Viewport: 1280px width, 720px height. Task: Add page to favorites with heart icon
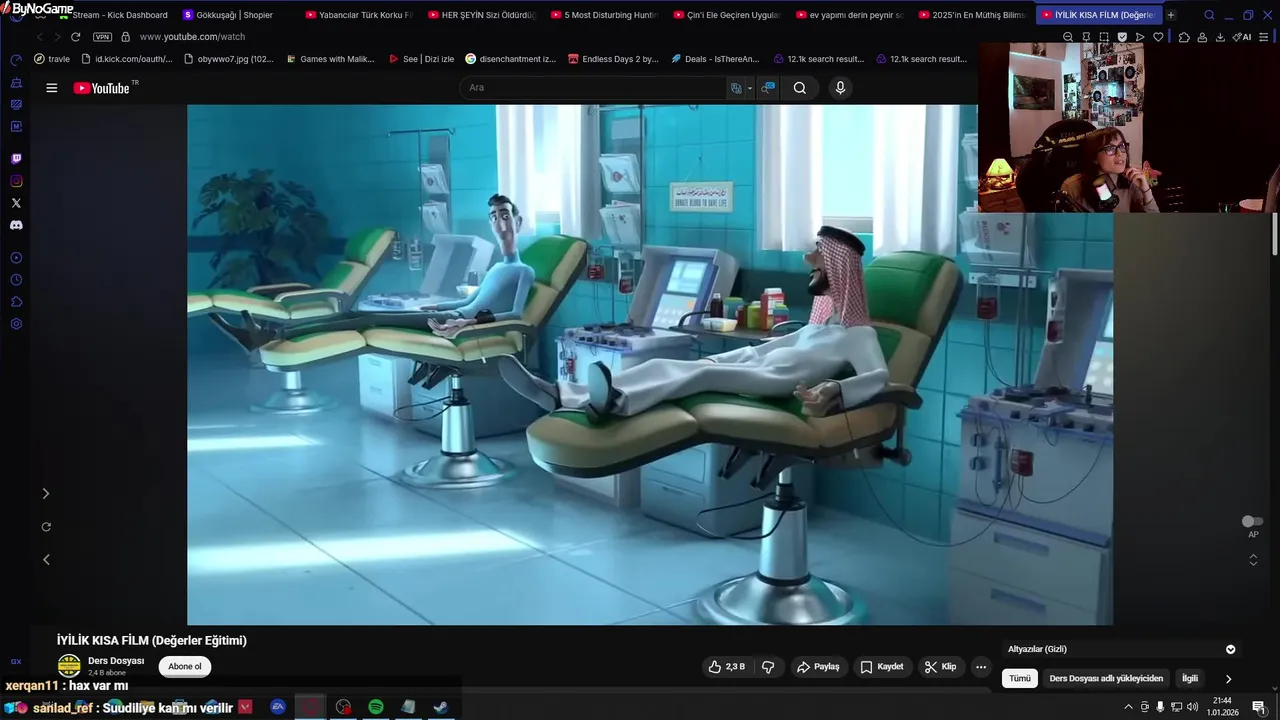tap(1158, 37)
